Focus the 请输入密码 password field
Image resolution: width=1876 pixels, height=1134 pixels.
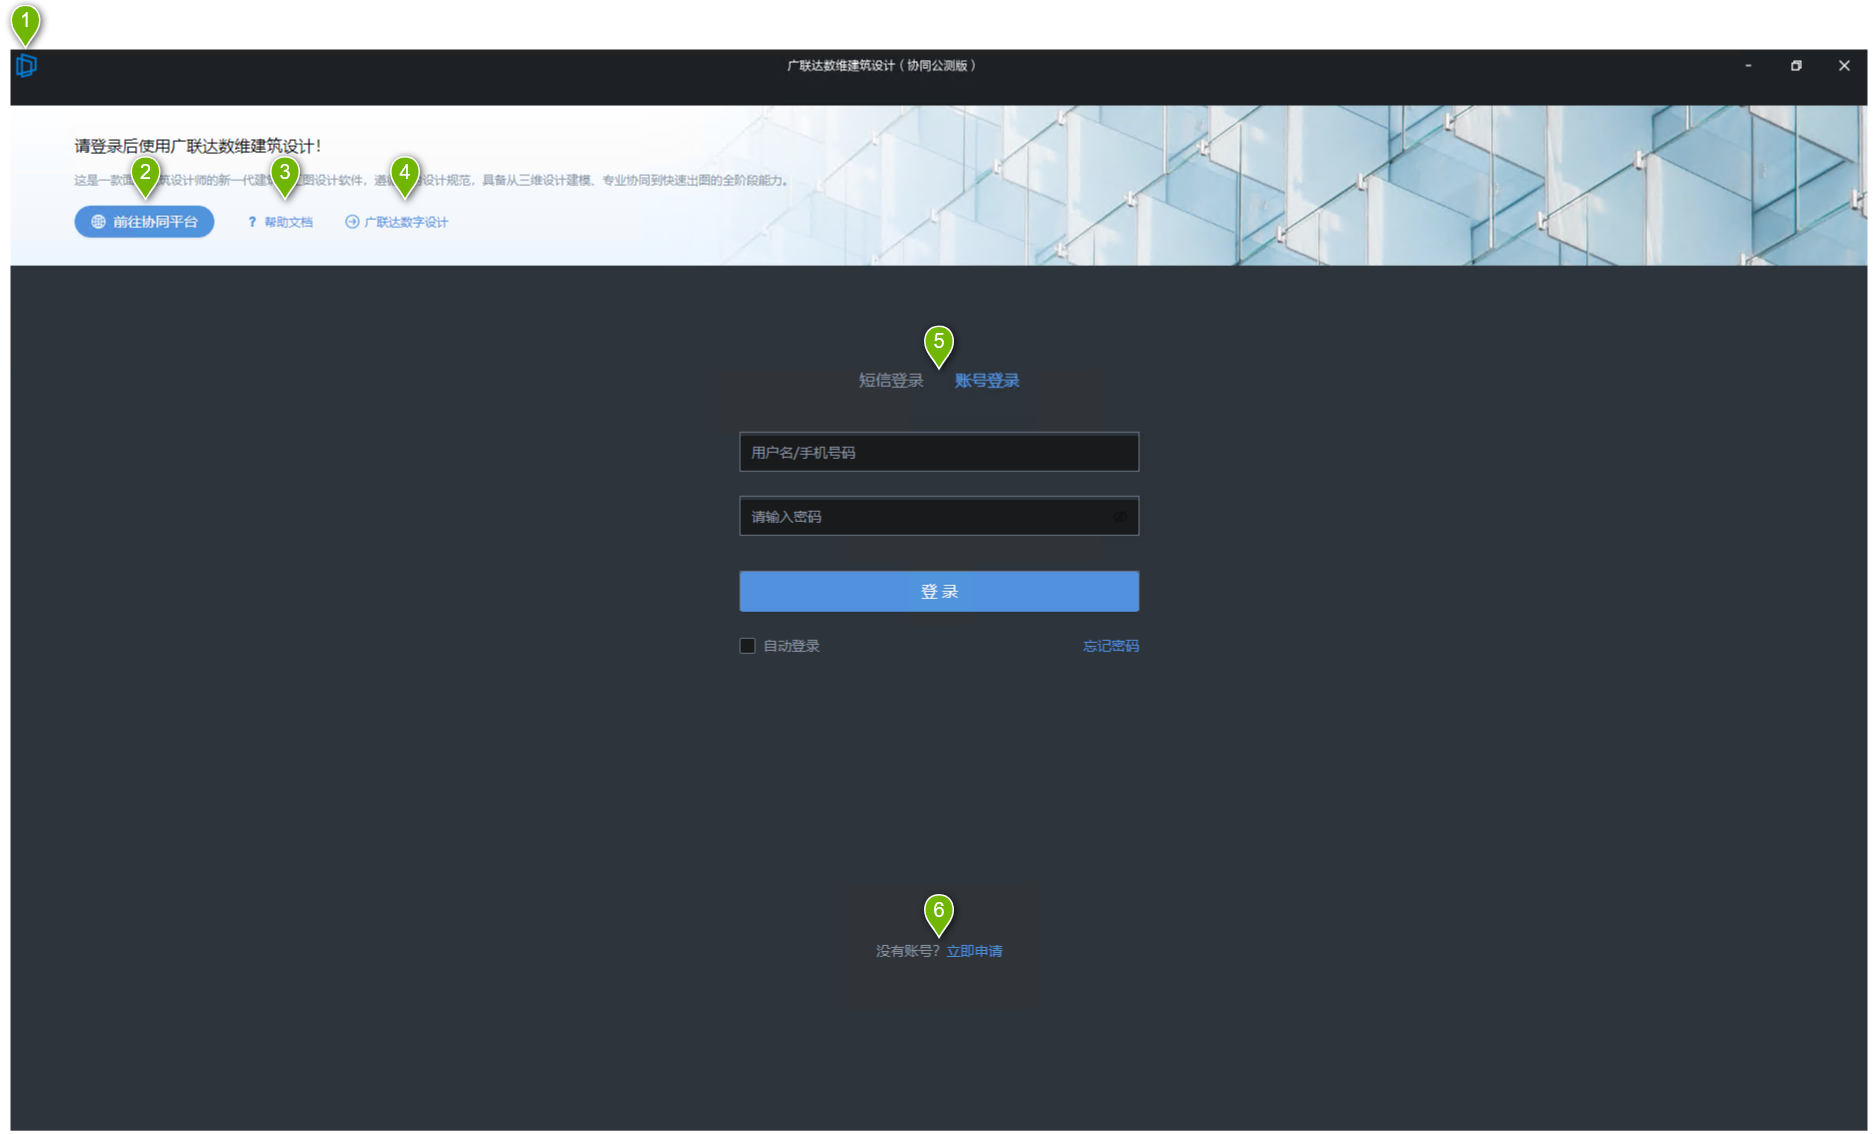click(939, 516)
